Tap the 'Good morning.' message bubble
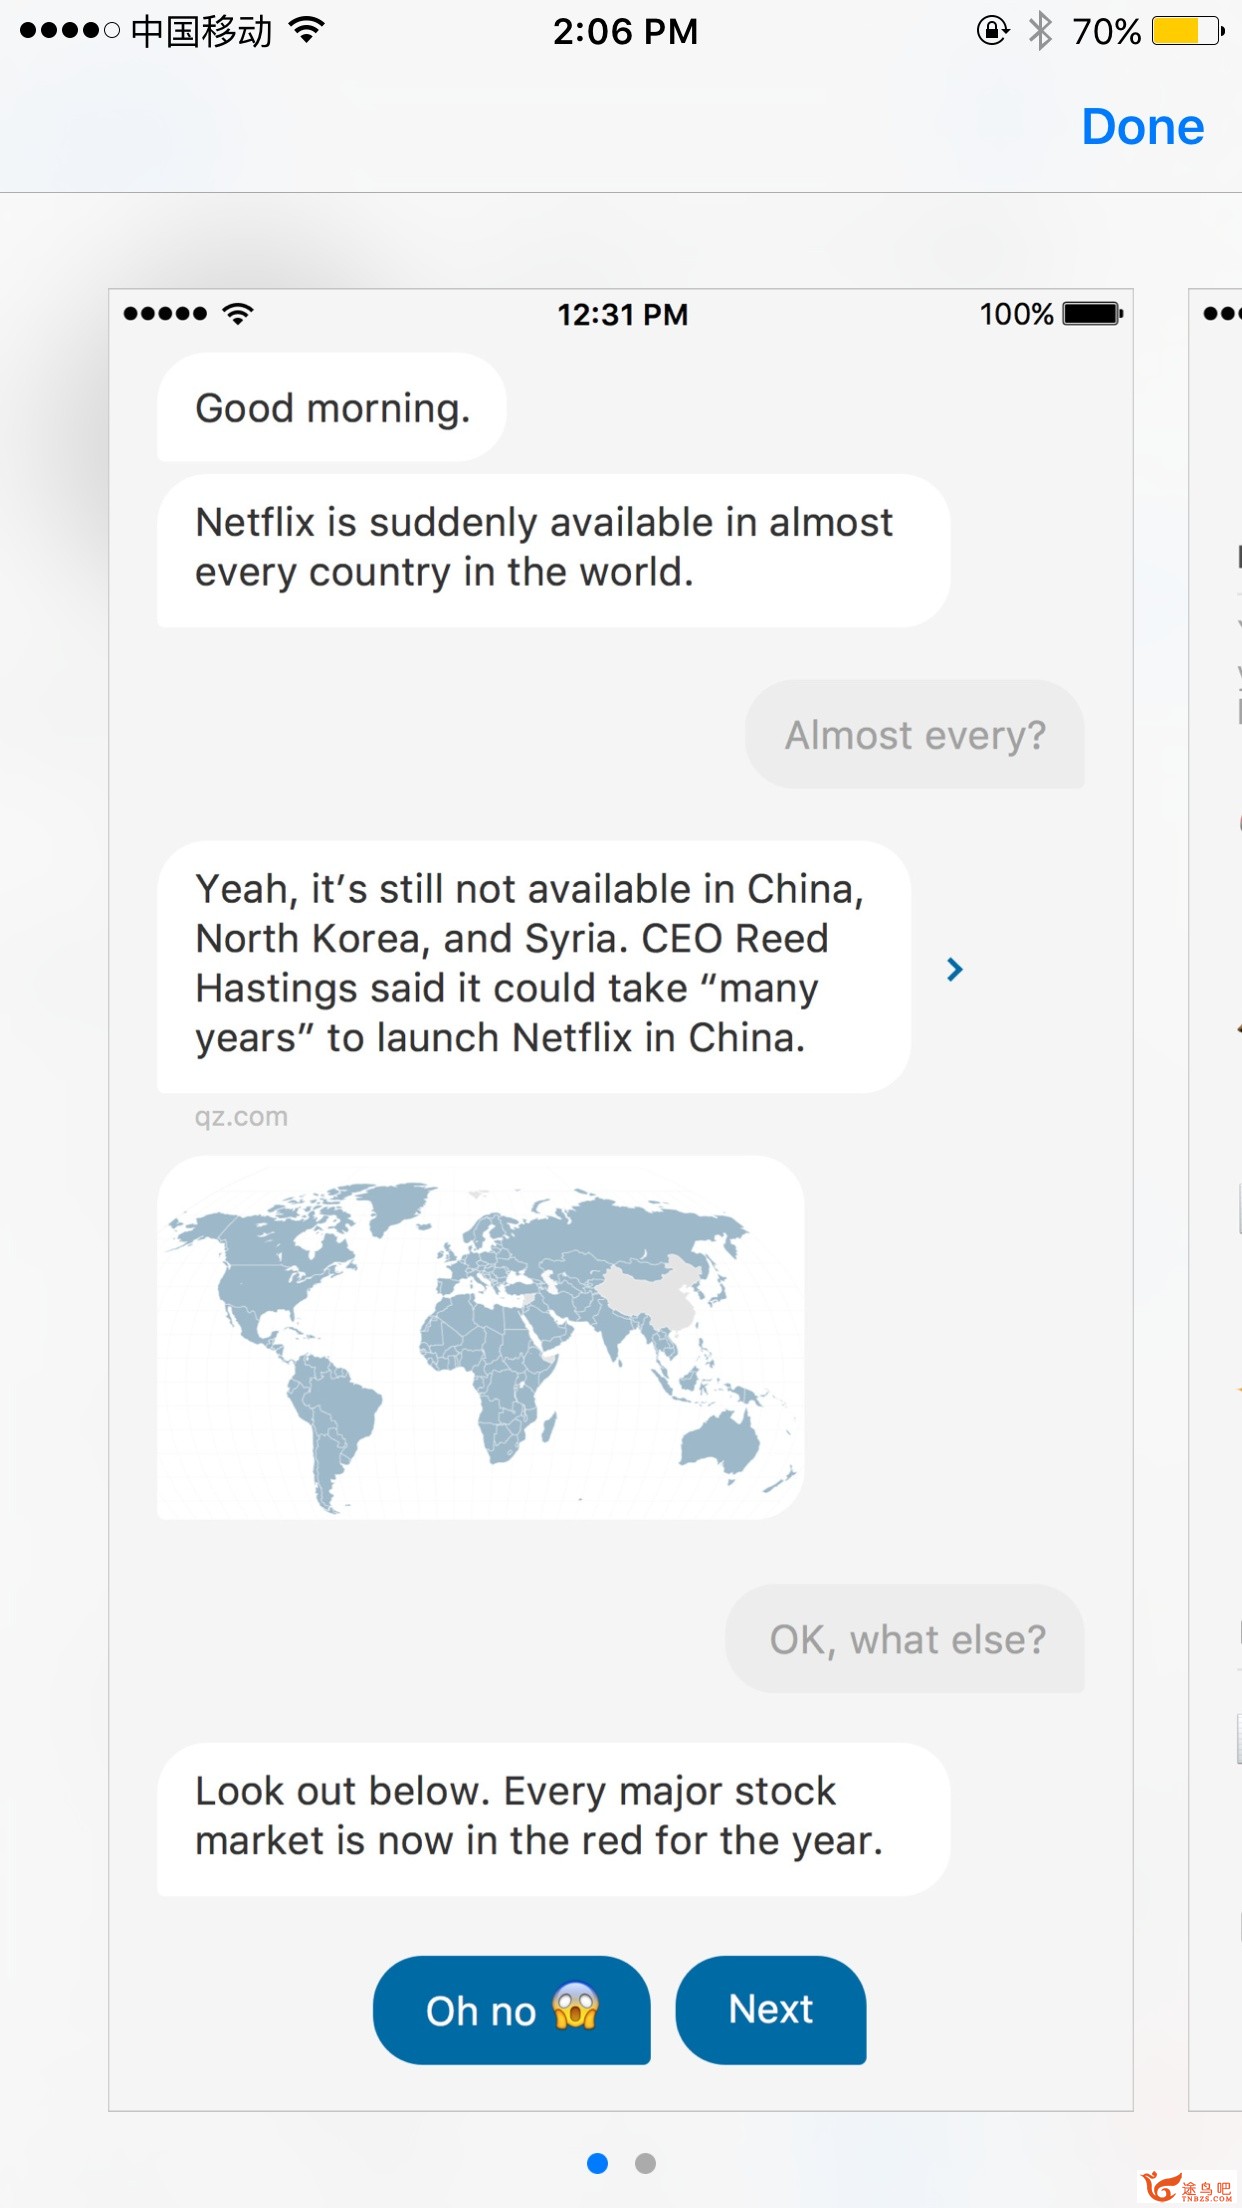1242x2208 pixels. click(332, 407)
